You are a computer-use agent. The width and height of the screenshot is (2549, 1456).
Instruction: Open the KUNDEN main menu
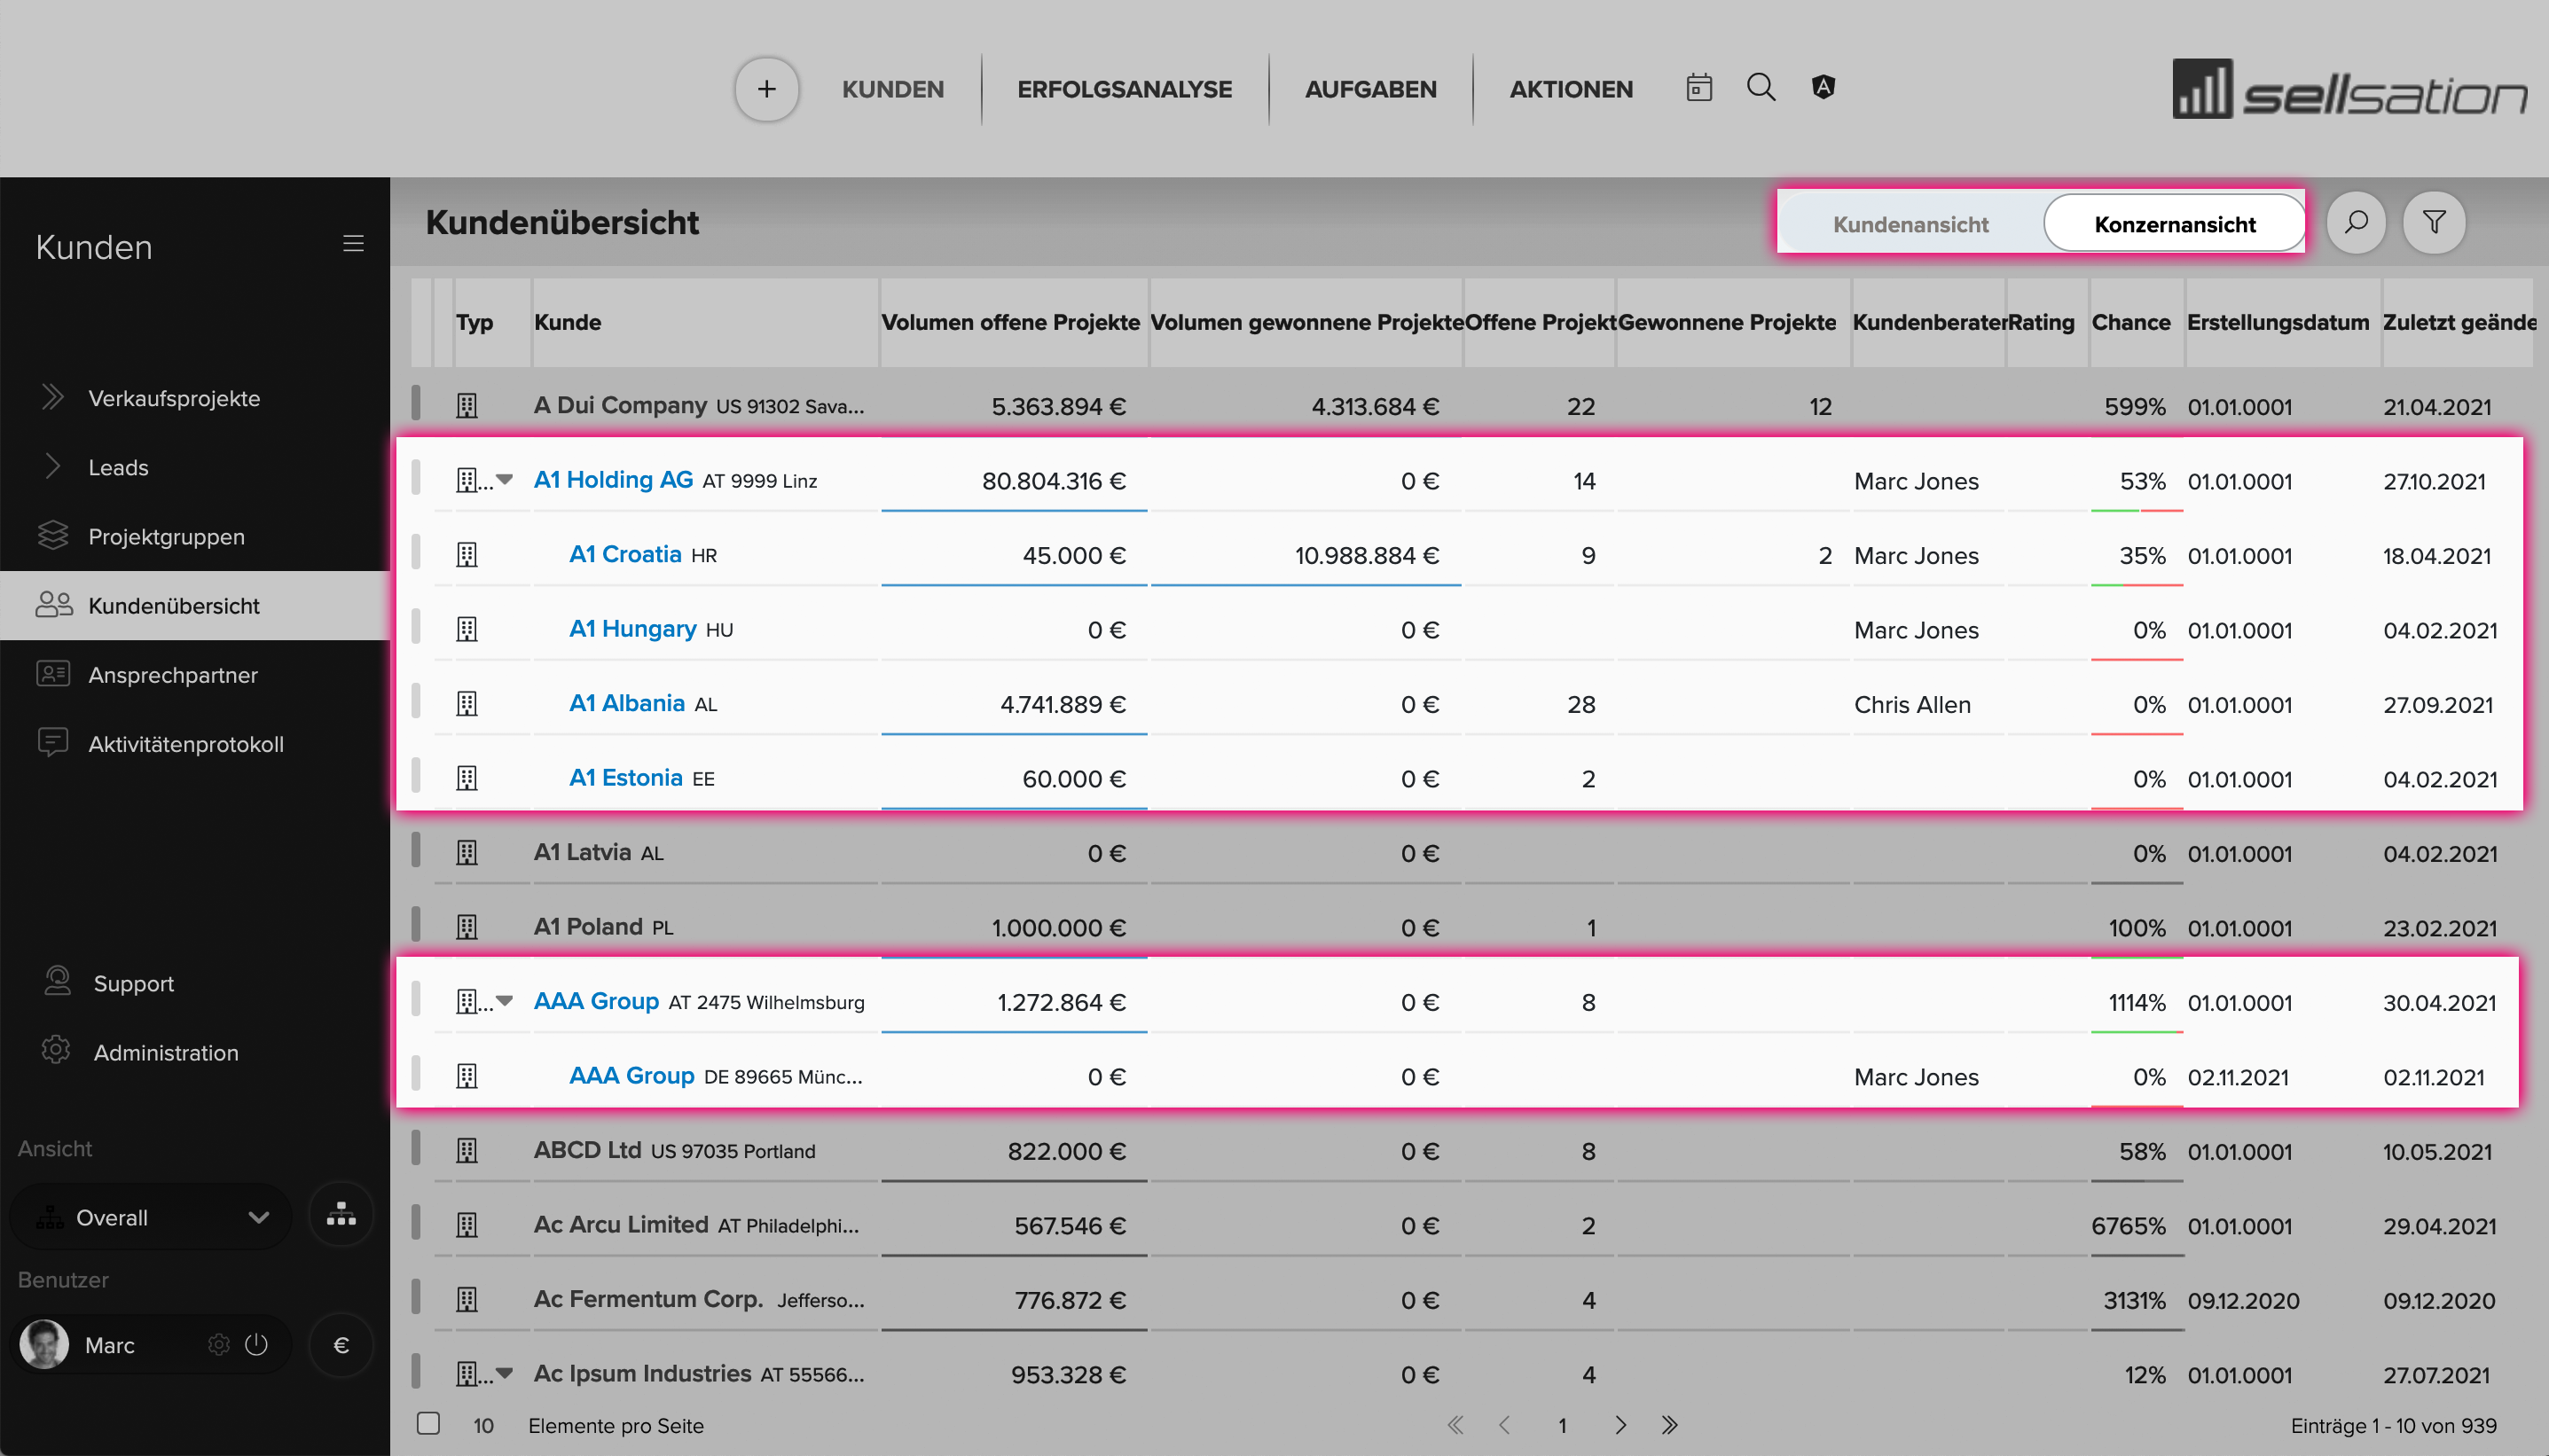coord(892,89)
